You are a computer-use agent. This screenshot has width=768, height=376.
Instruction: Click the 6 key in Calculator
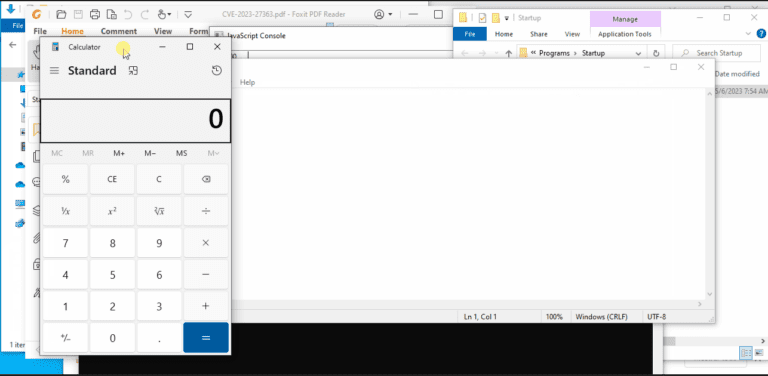(x=159, y=275)
